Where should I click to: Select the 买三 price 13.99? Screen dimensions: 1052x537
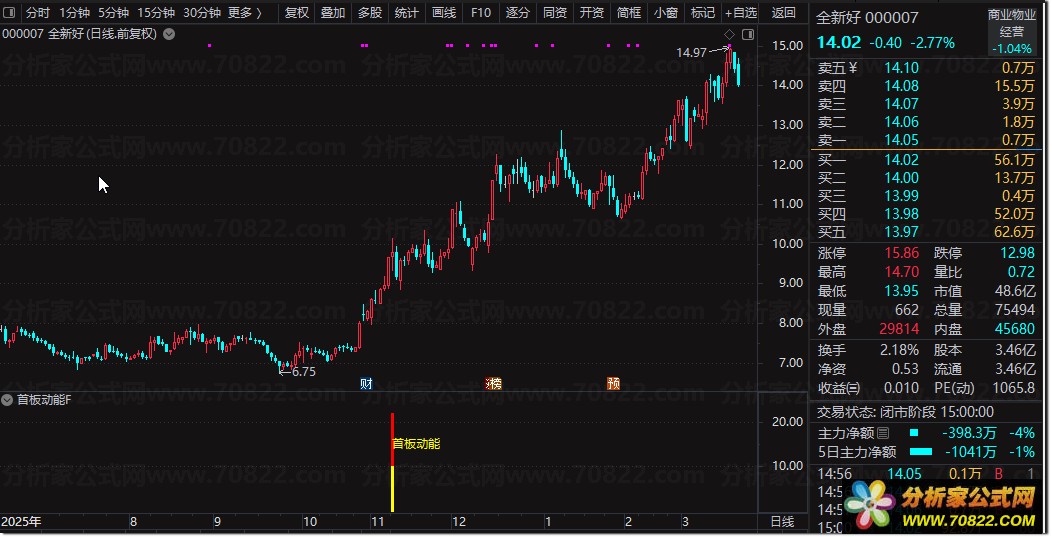[x=901, y=196]
